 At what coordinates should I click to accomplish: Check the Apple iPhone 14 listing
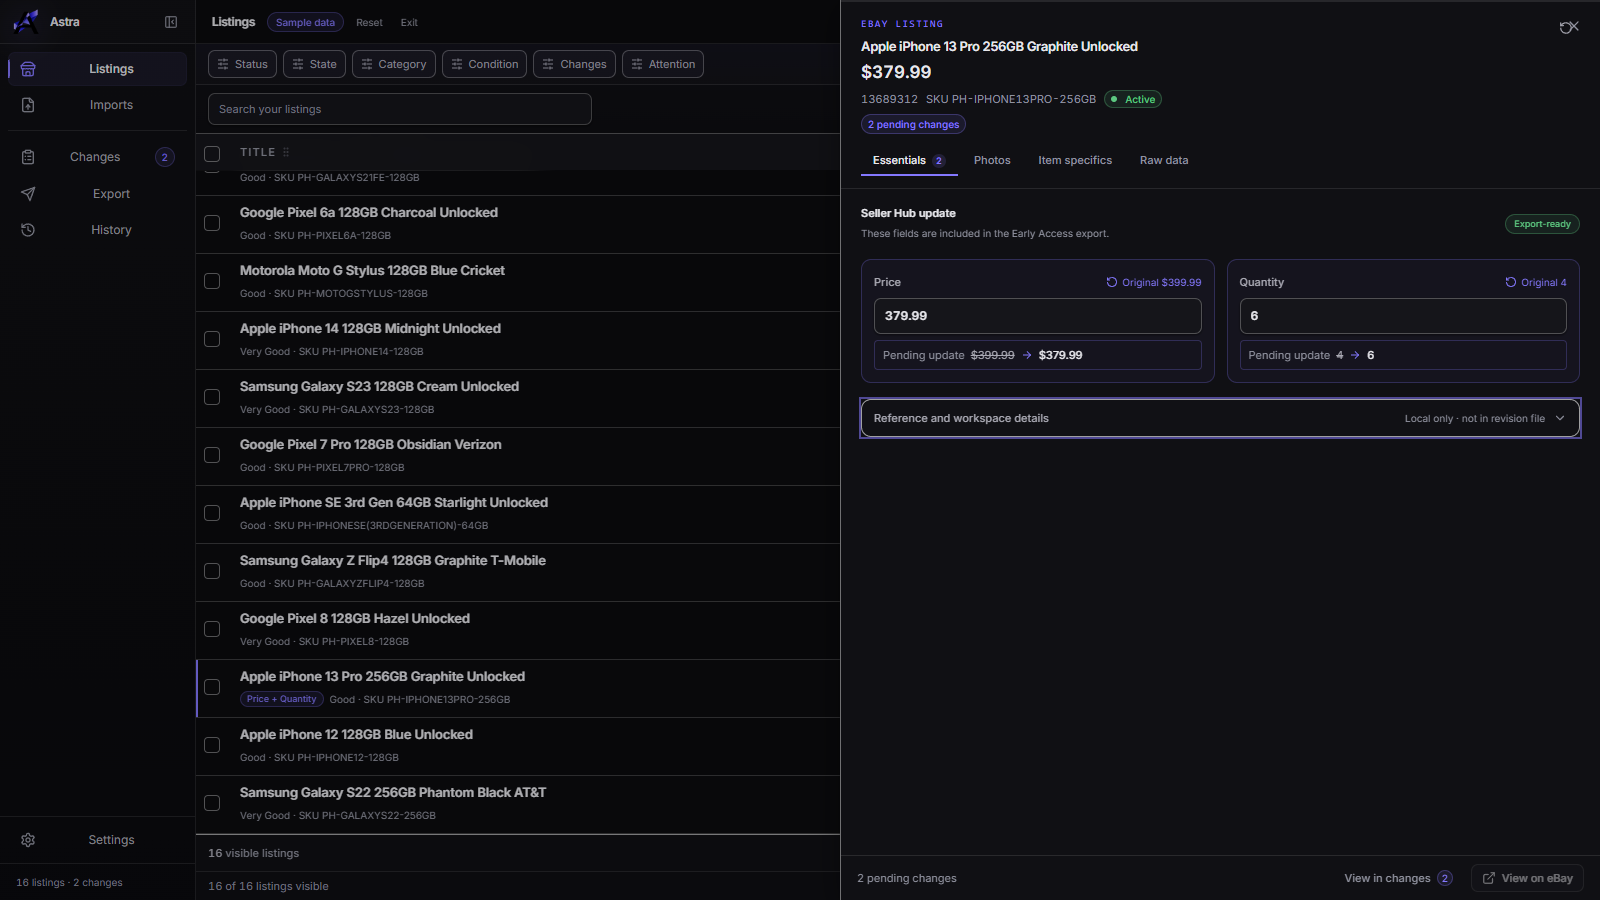[212, 339]
